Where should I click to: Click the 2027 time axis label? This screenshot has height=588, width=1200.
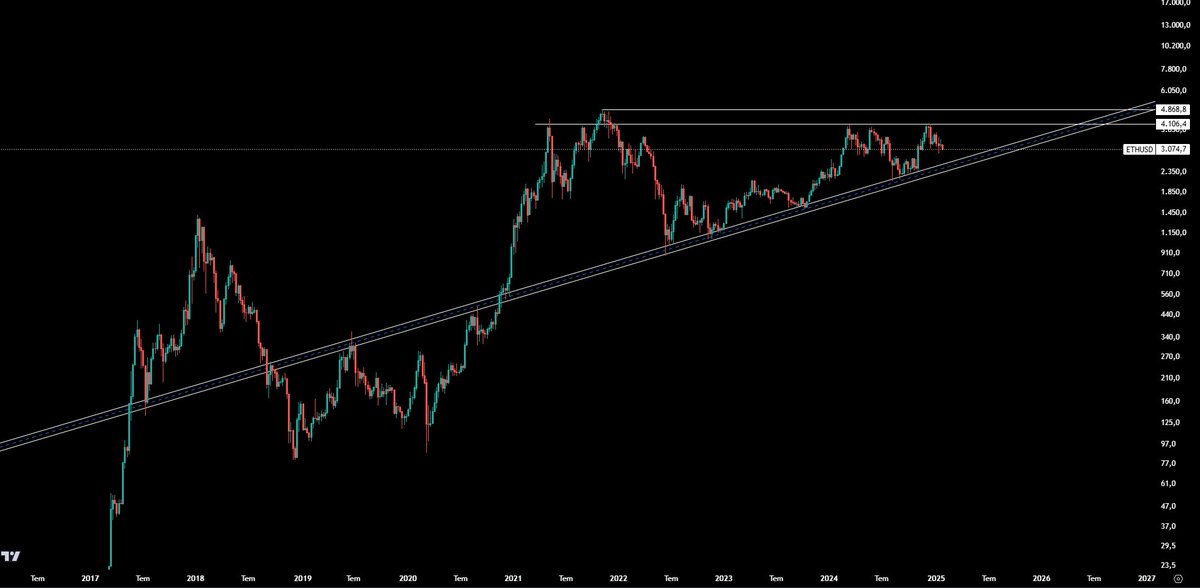[x=1146, y=578]
